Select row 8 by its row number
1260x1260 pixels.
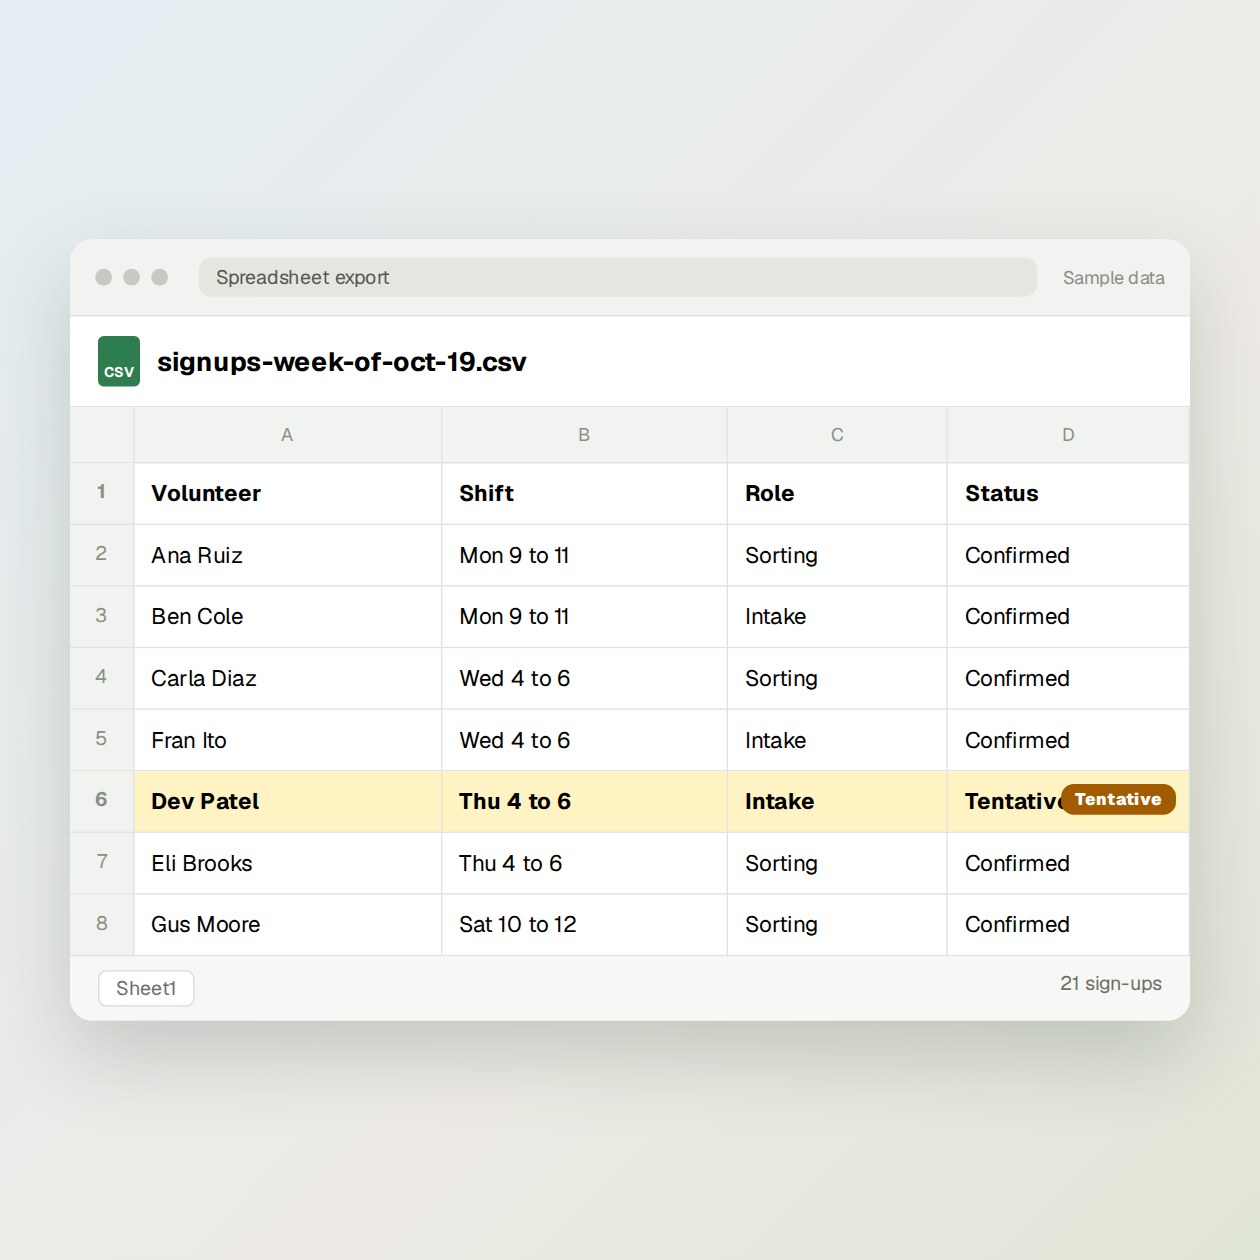point(101,924)
